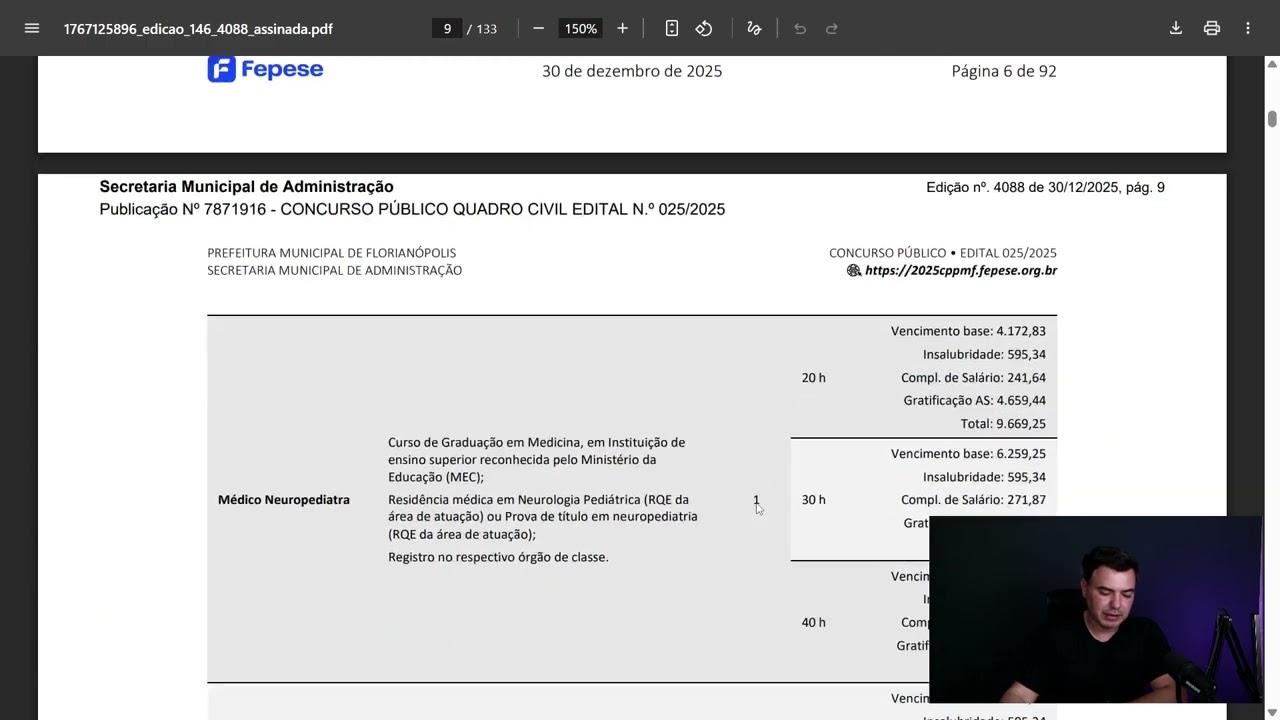The height and width of the screenshot is (720, 1280).
Task: Click 'Vencimento base: 6.259,25' text
Action: (968, 454)
